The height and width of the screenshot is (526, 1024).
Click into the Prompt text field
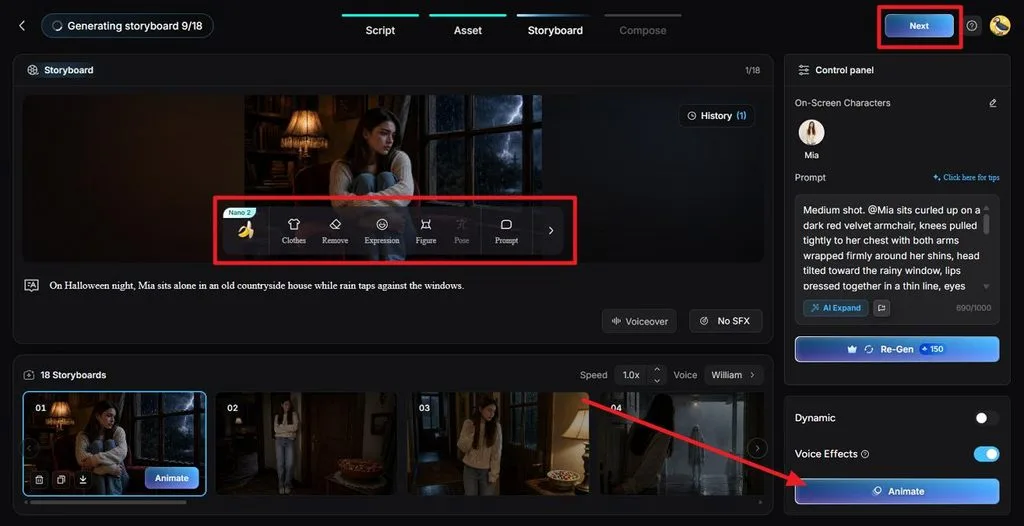[x=891, y=248]
